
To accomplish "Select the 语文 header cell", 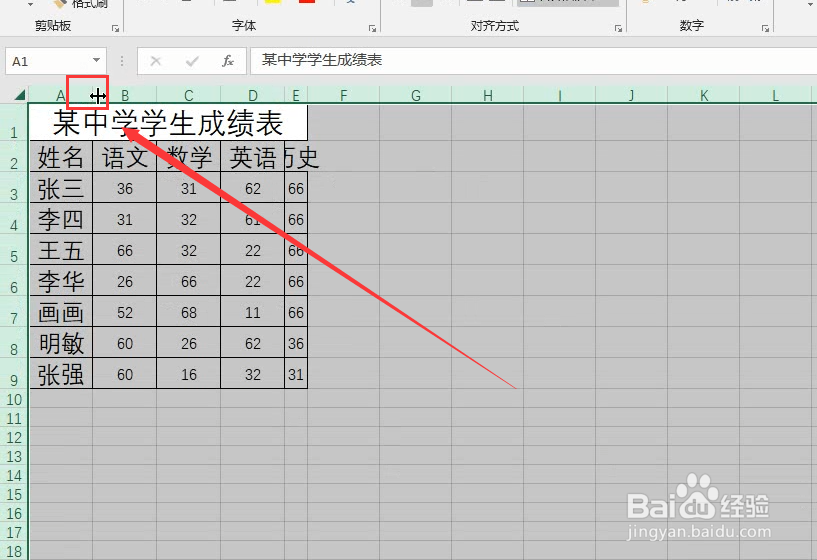I will click(x=125, y=156).
